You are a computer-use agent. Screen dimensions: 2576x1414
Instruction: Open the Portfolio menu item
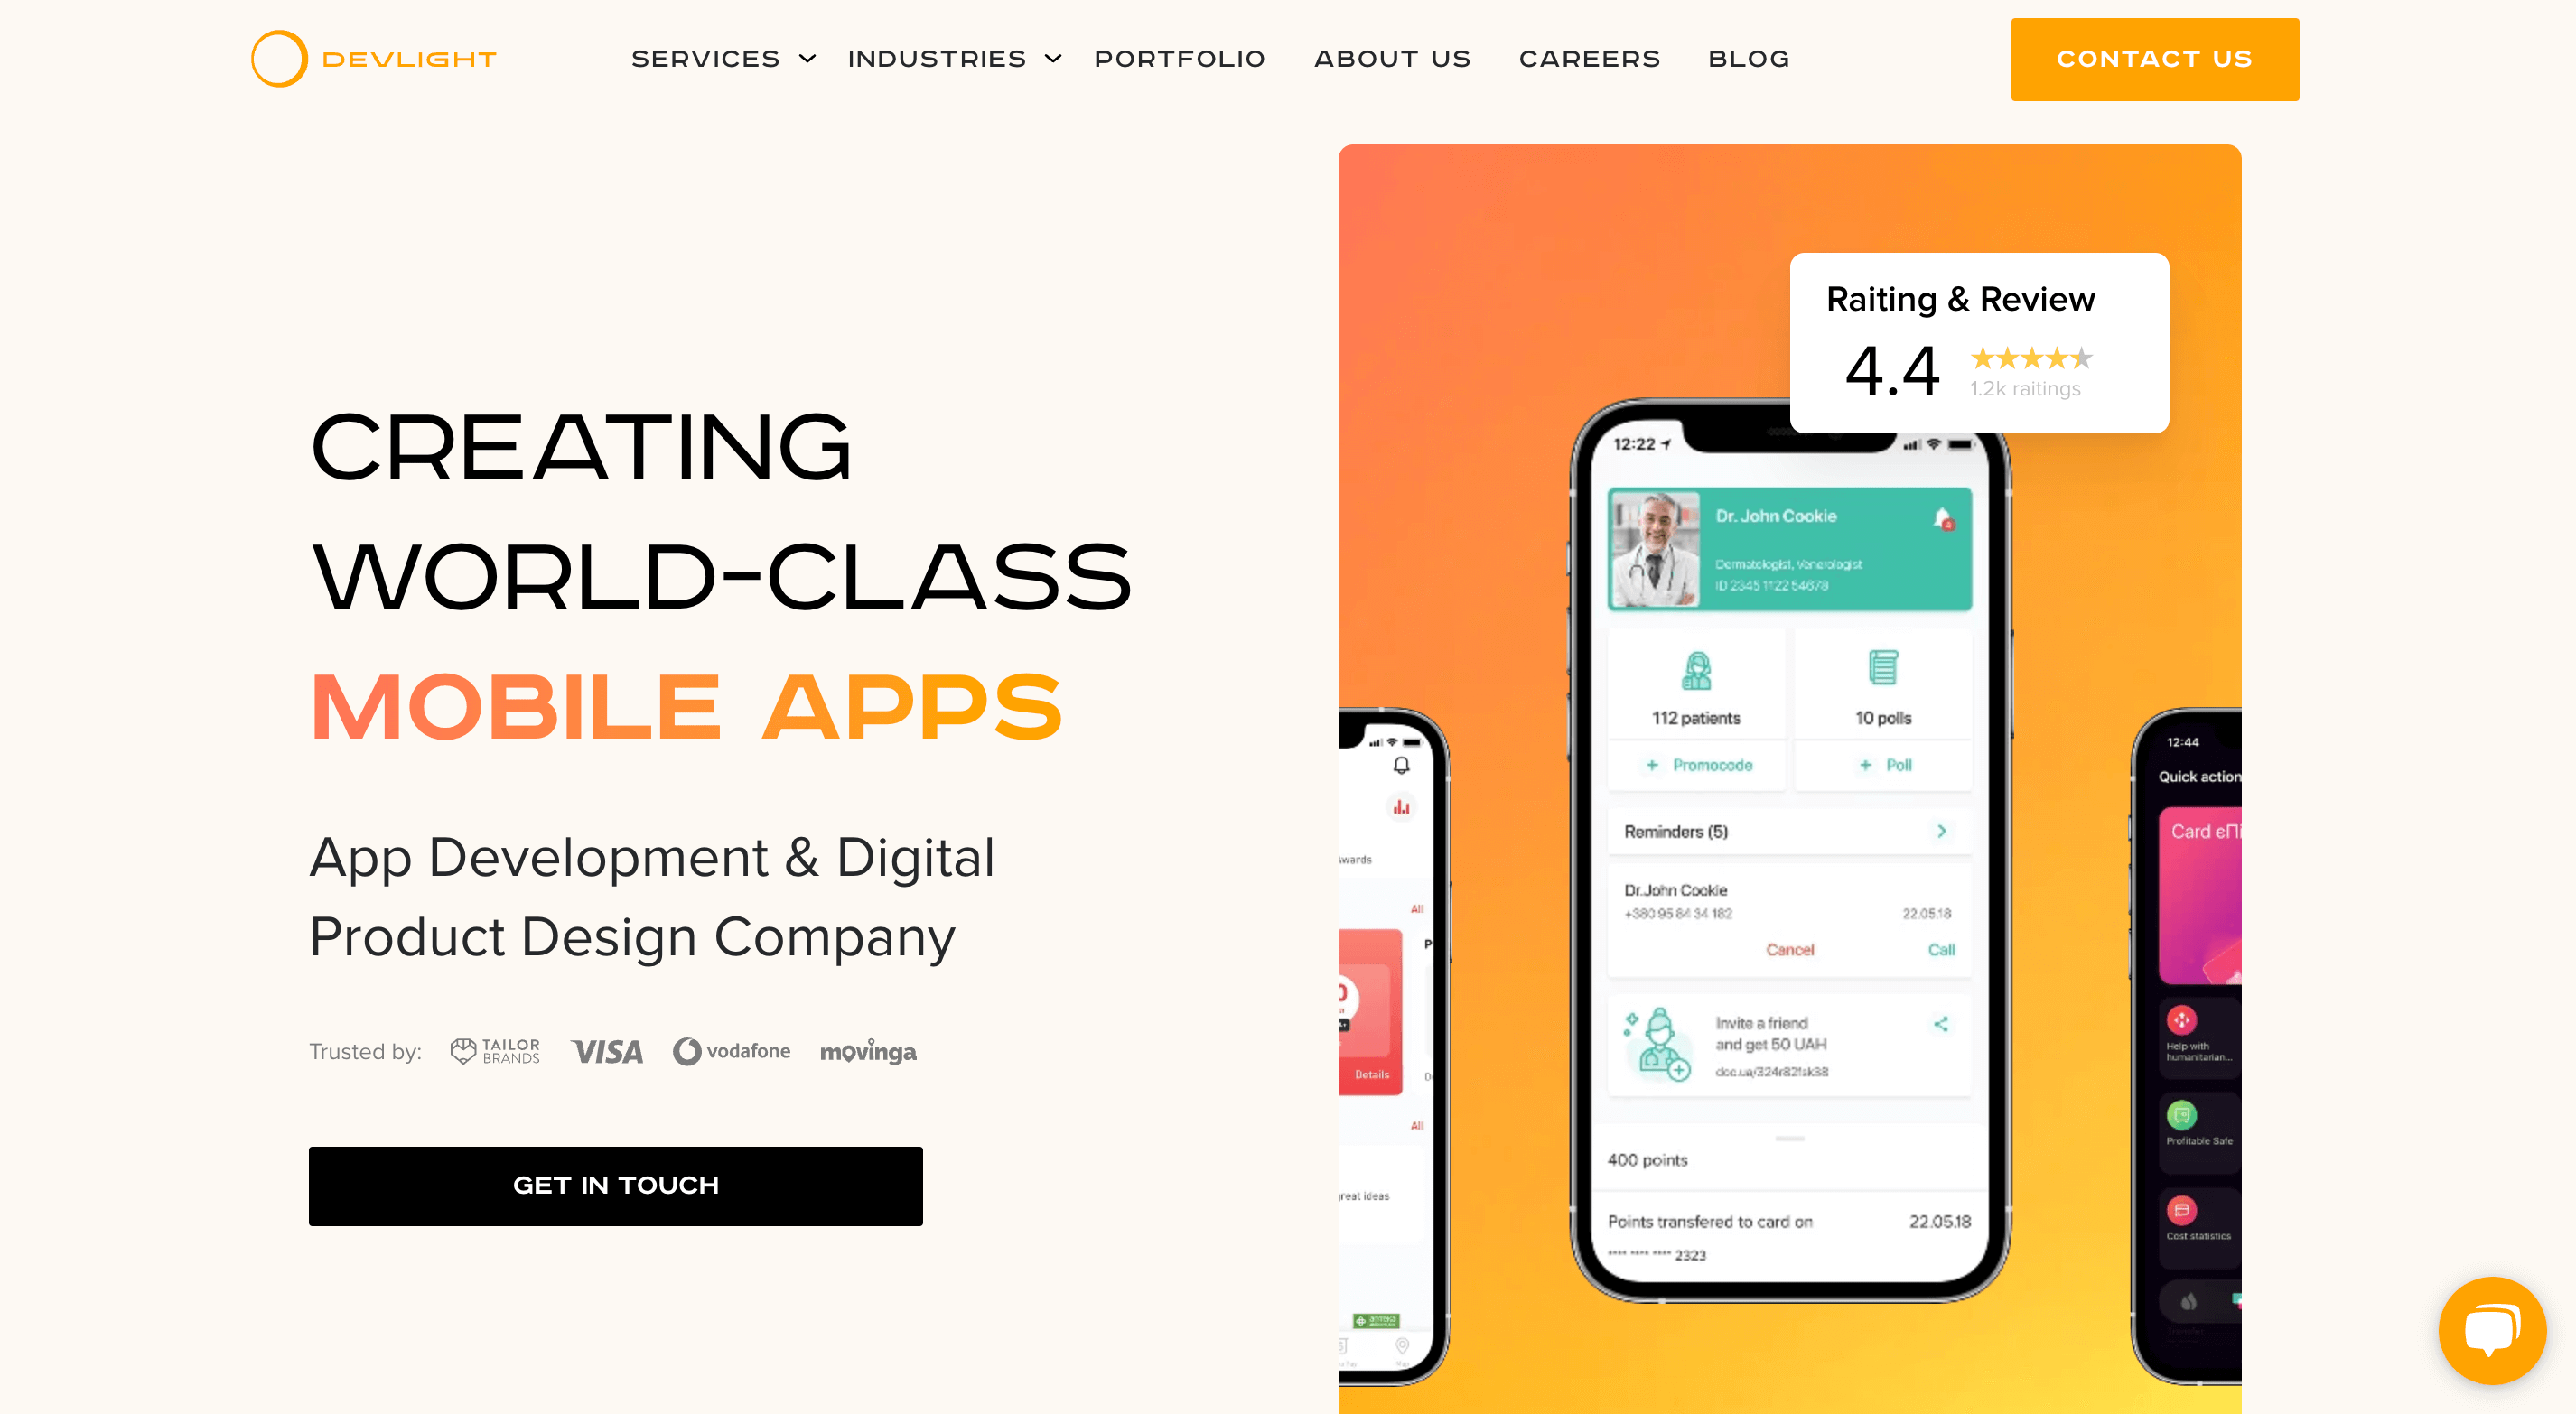1181,60
